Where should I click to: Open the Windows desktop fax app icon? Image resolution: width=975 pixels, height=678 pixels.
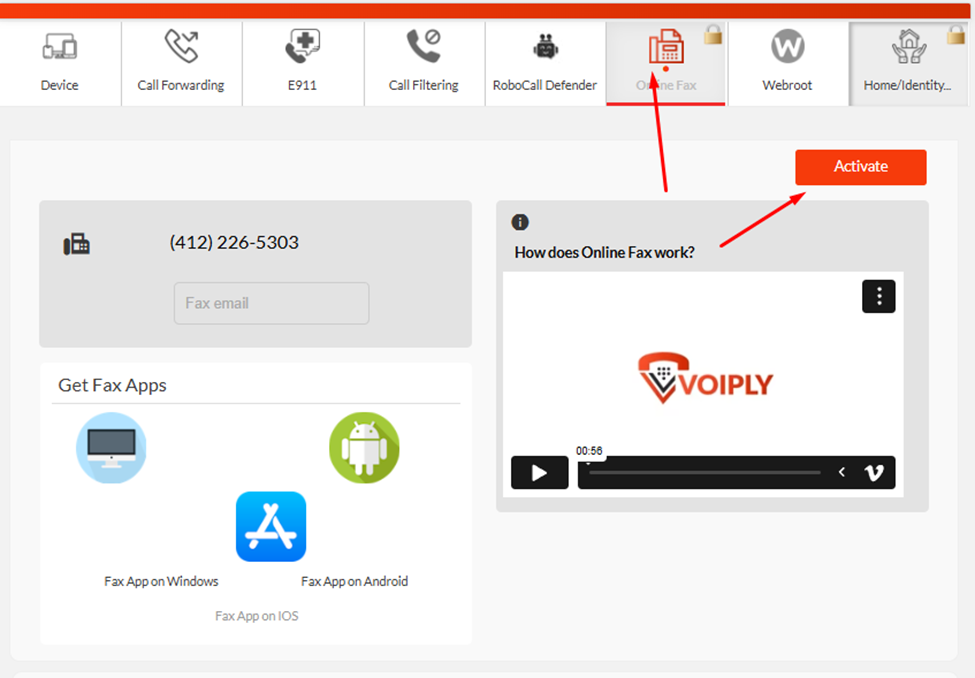pyautogui.click(x=111, y=448)
